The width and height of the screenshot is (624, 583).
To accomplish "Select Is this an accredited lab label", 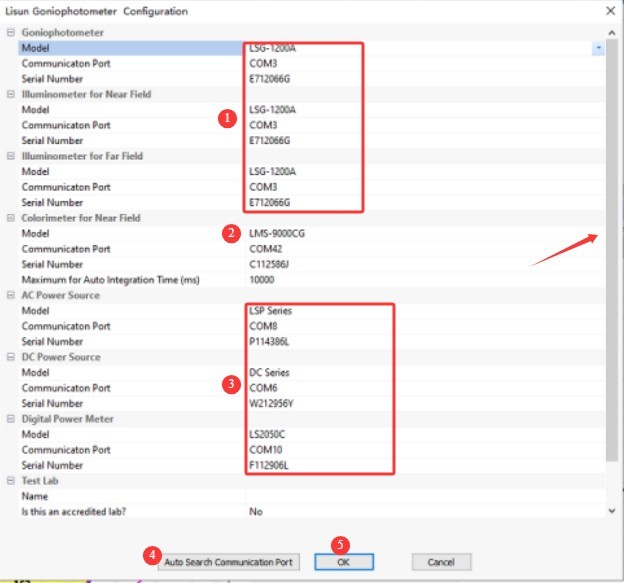I will coord(74,512).
